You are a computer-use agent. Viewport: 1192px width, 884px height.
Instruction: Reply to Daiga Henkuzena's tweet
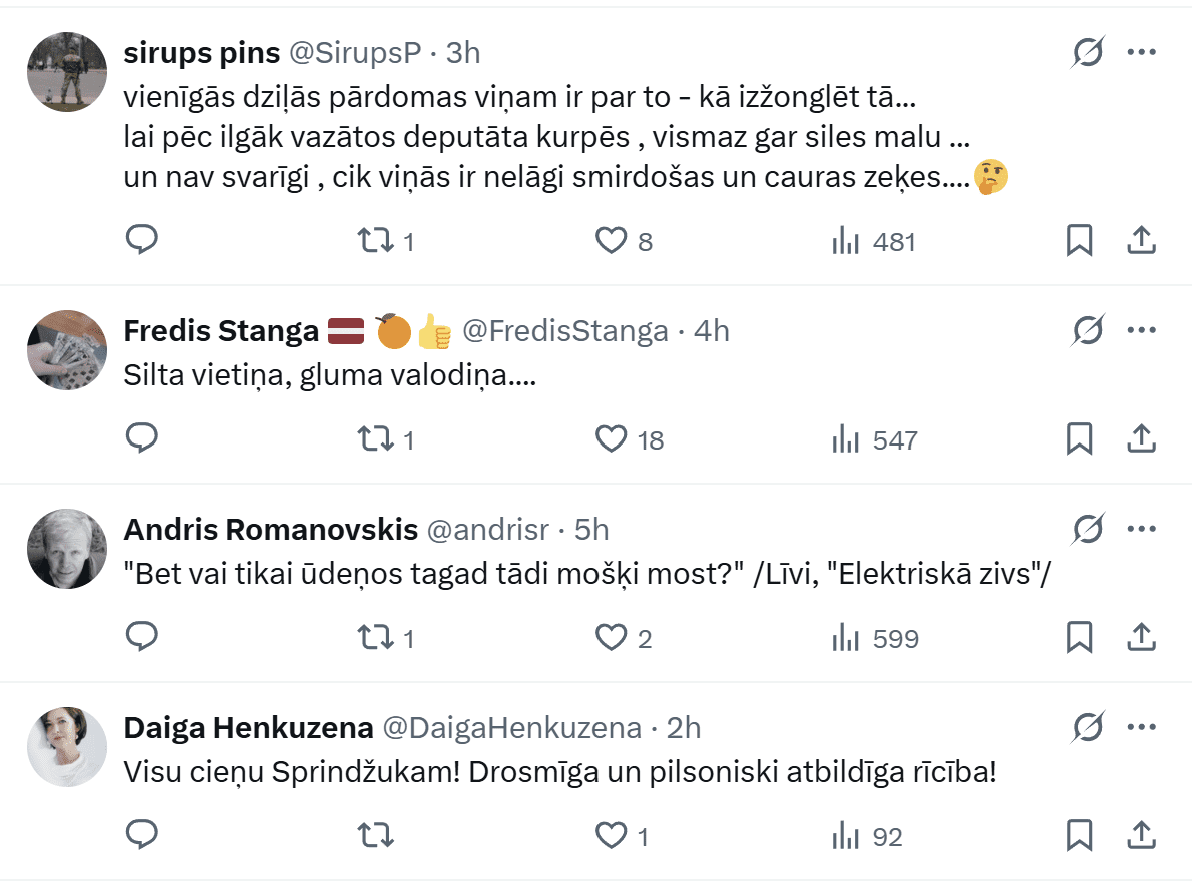click(141, 835)
